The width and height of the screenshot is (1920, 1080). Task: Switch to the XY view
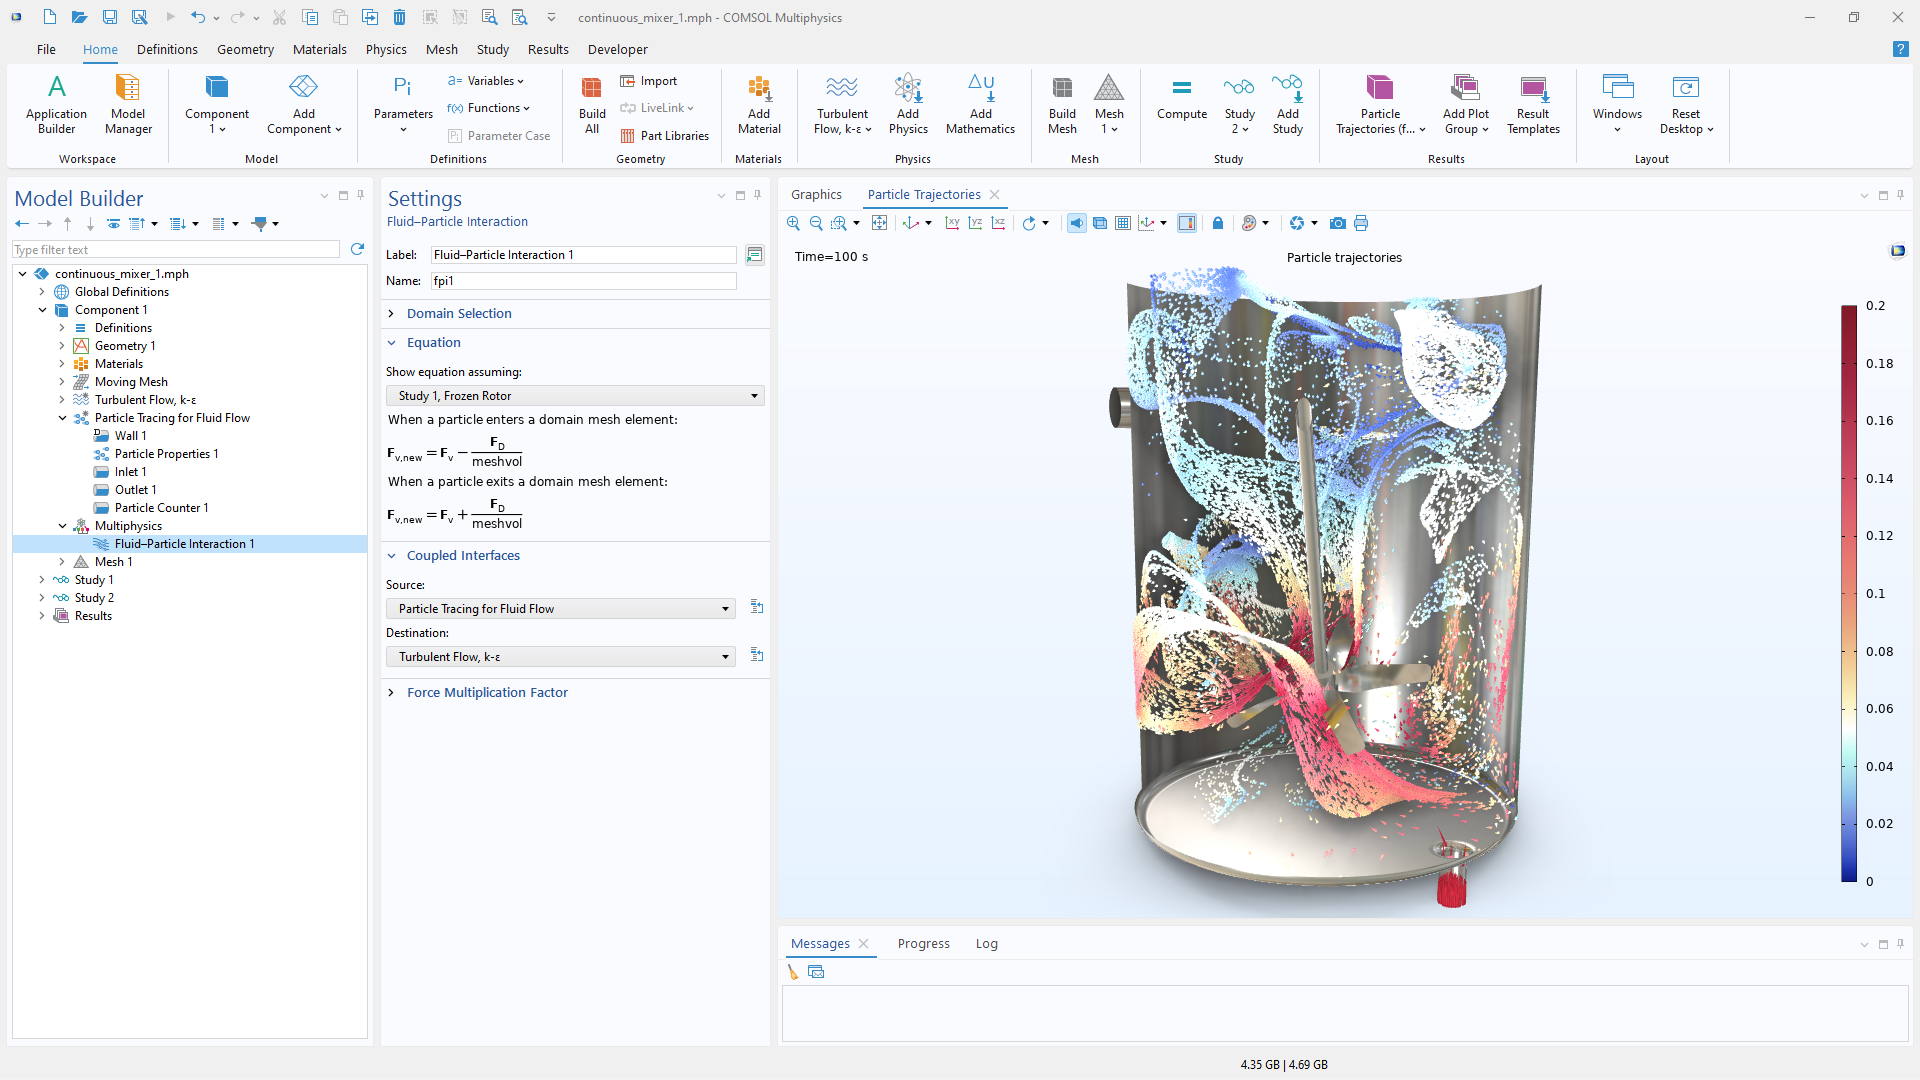952,223
